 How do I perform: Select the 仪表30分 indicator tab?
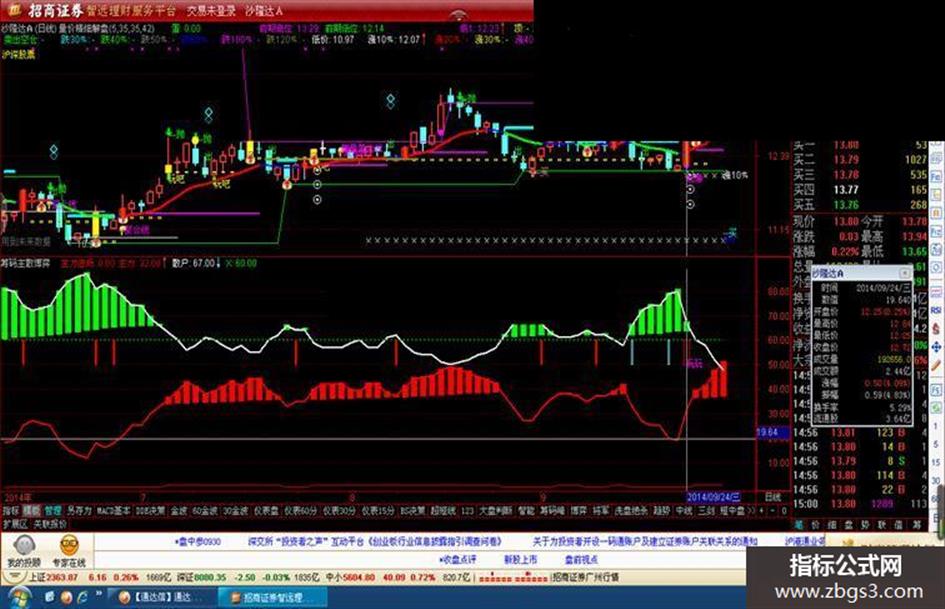tap(339, 511)
